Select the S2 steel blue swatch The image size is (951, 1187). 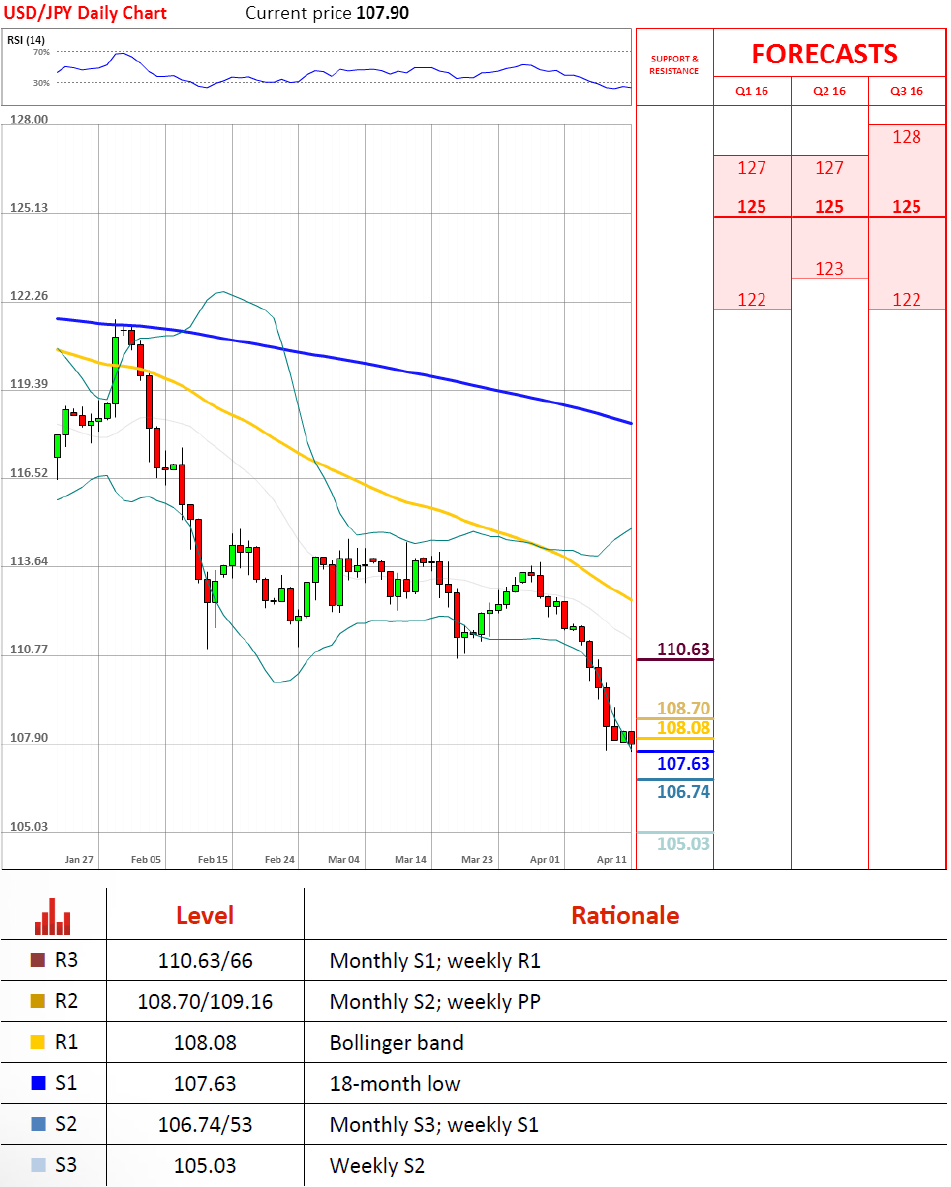pyautogui.click(x=38, y=1123)
